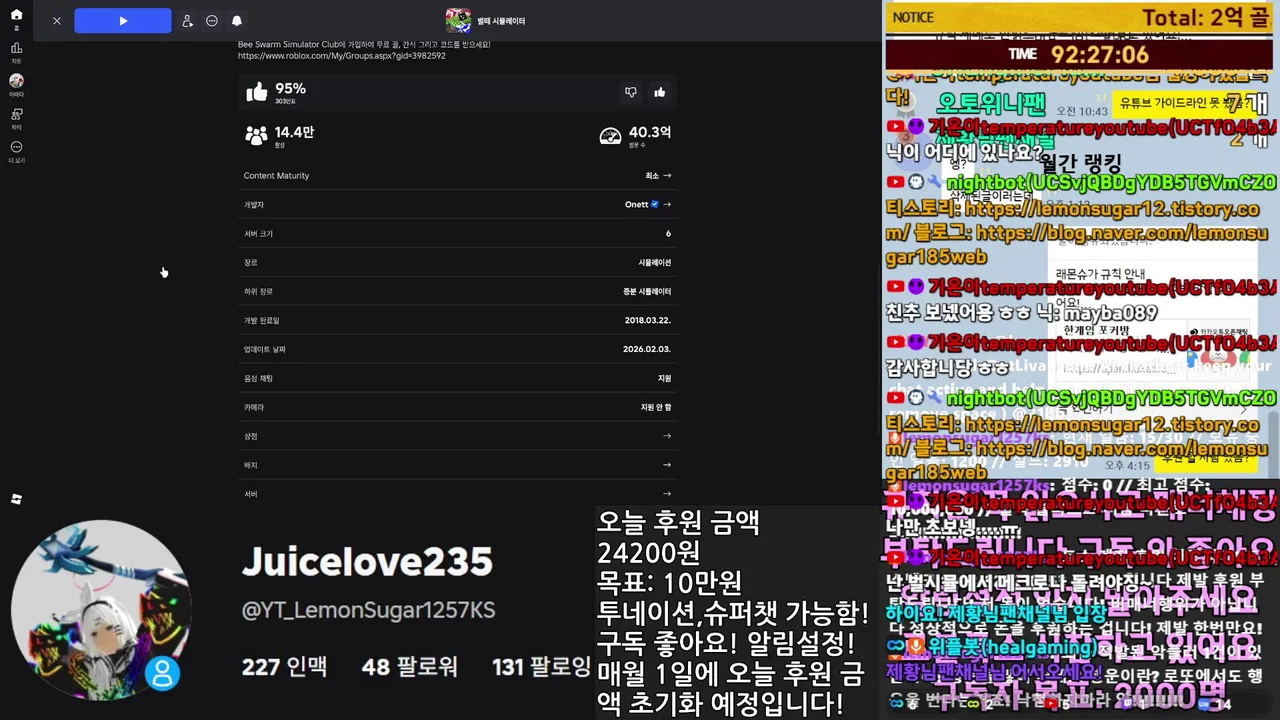Click the 오늘 후원 금액 donation text
Screen dimensions: 1280x720
tap(679, 522)
